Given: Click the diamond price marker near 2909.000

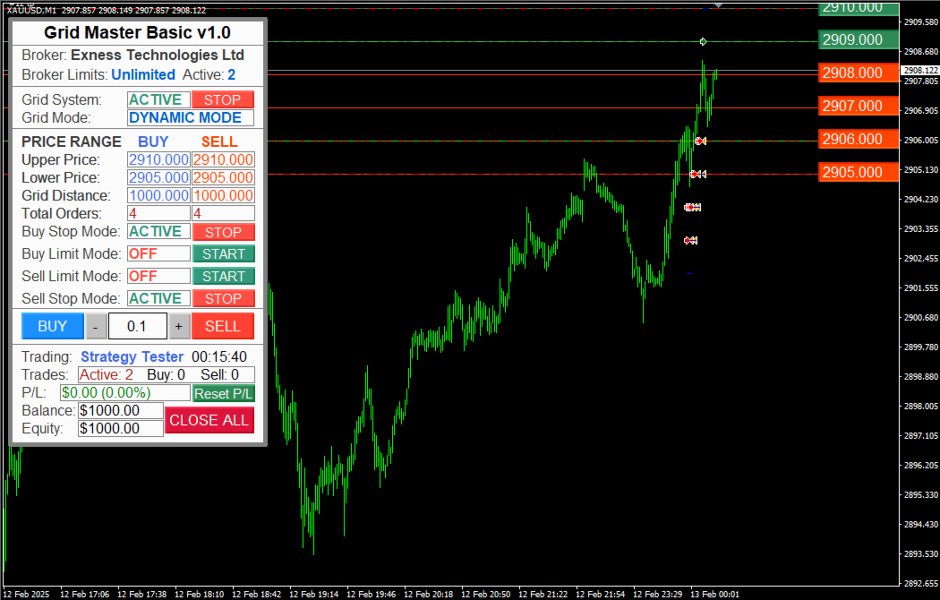Looking at the screenshot, I should pos(703,41).
